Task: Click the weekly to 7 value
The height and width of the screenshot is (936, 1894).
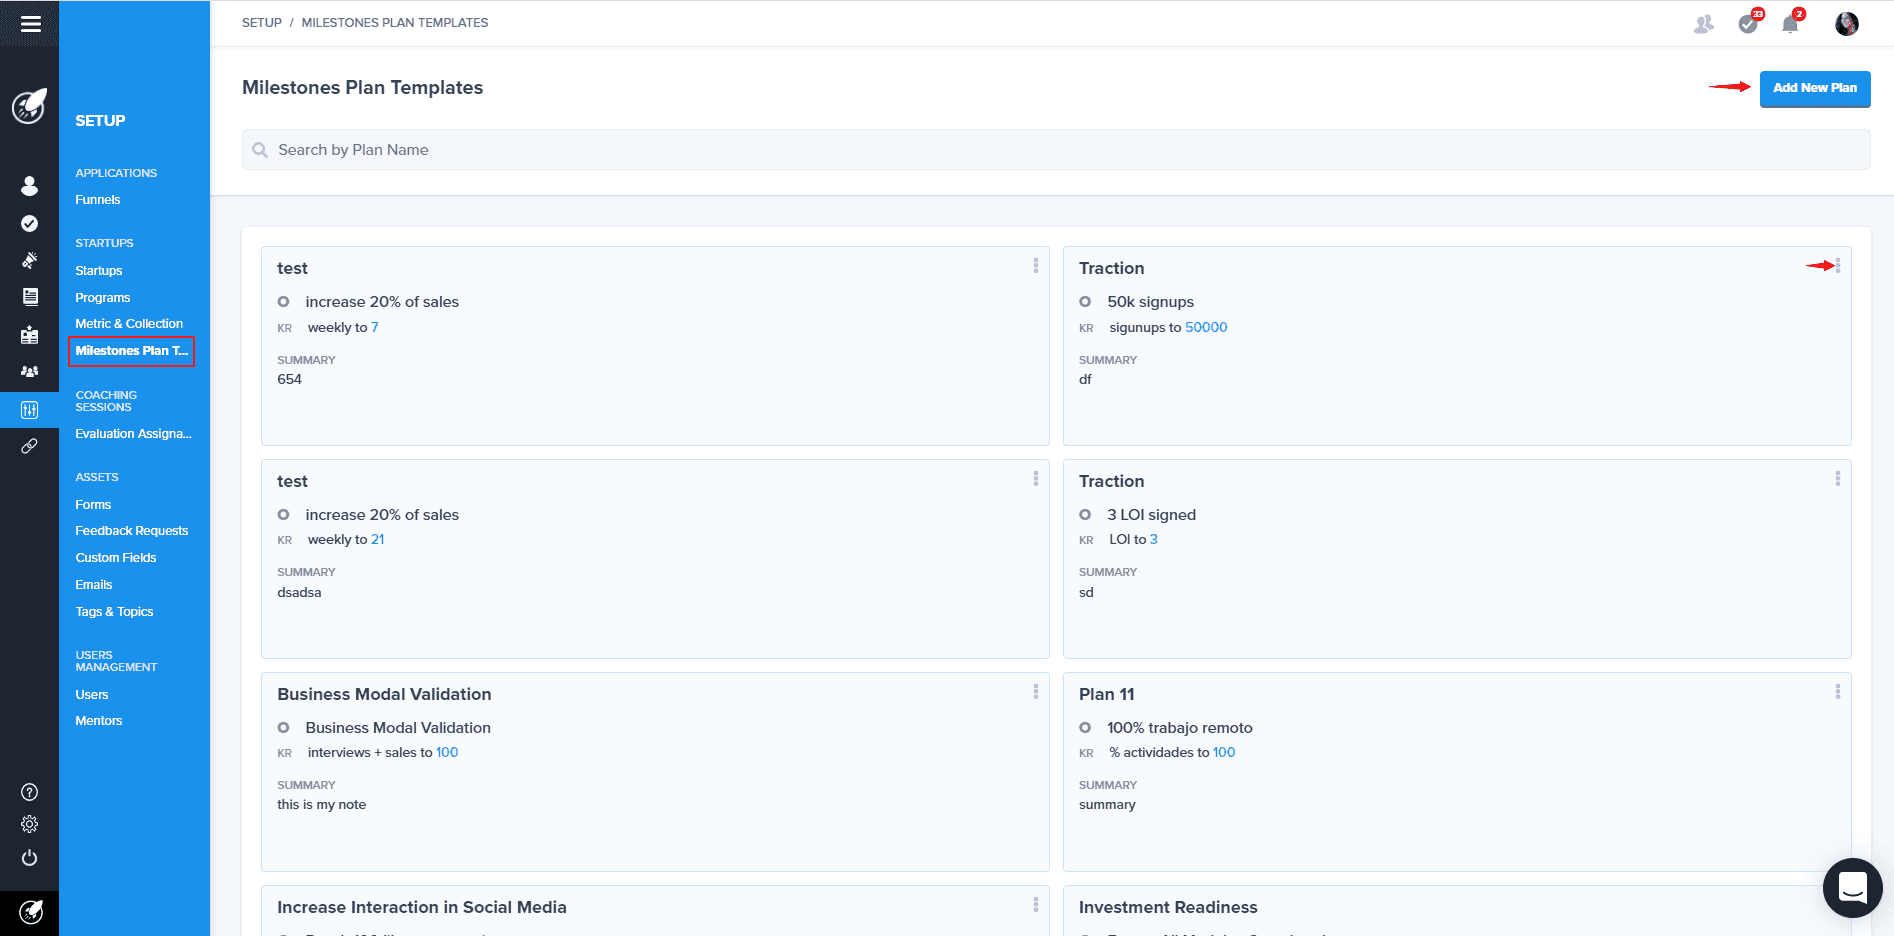Action: (x=375, y=327)
